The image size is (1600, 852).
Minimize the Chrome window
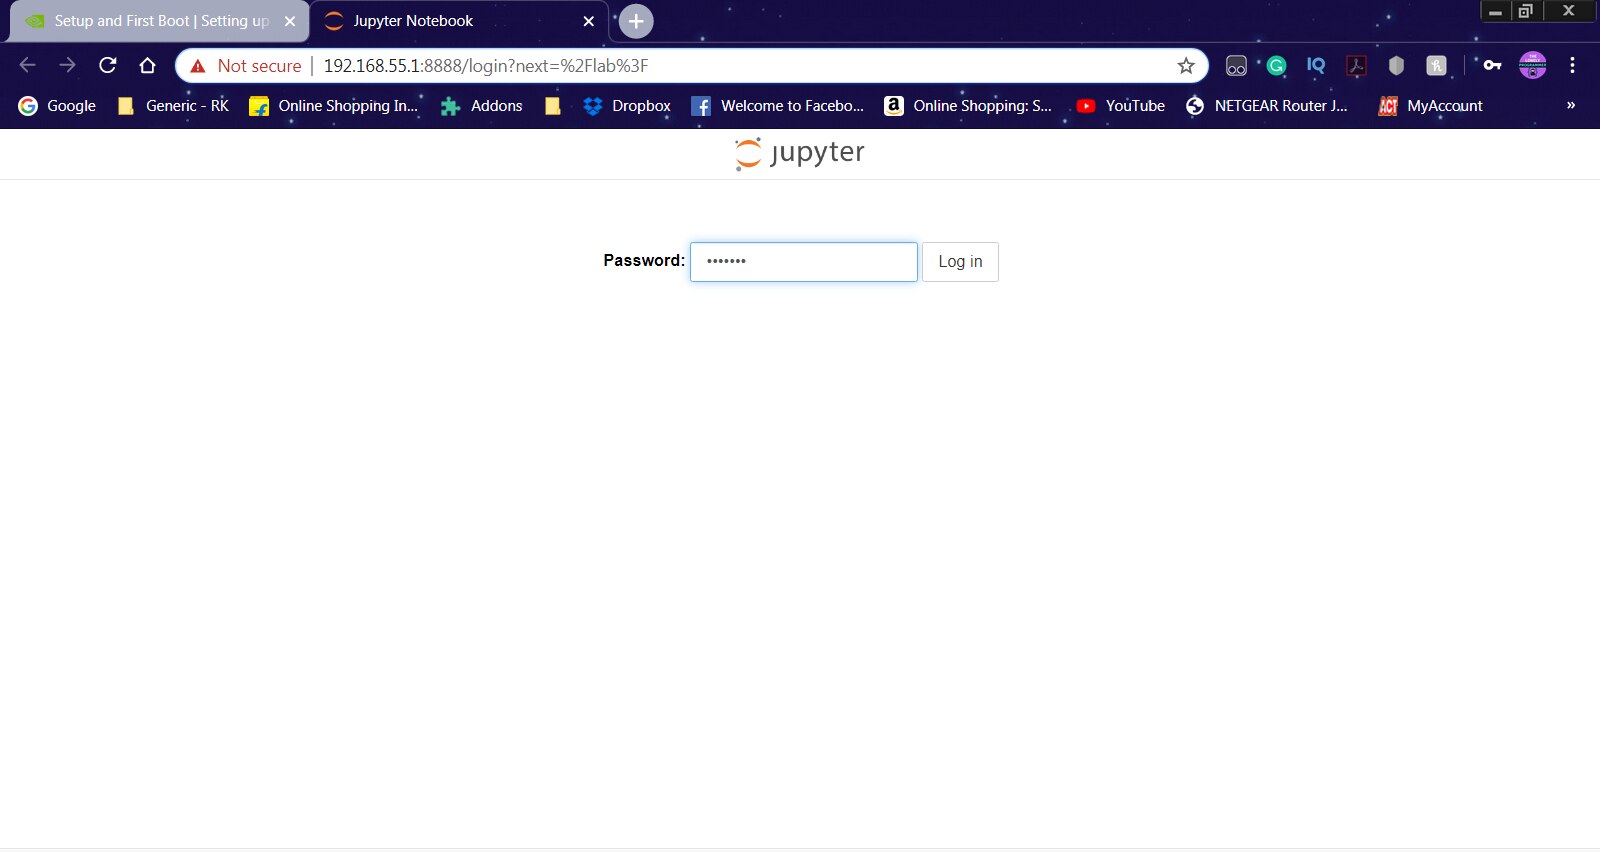pos(1495,11)
